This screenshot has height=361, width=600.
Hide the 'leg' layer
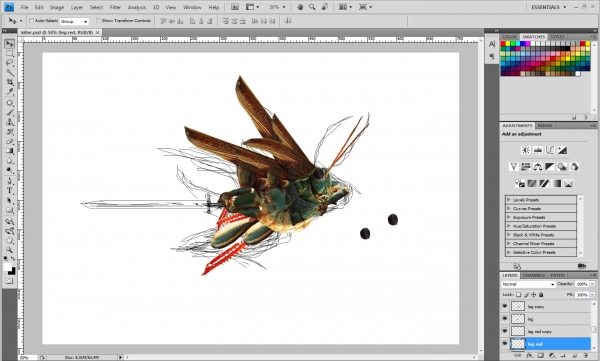point(505,319)
